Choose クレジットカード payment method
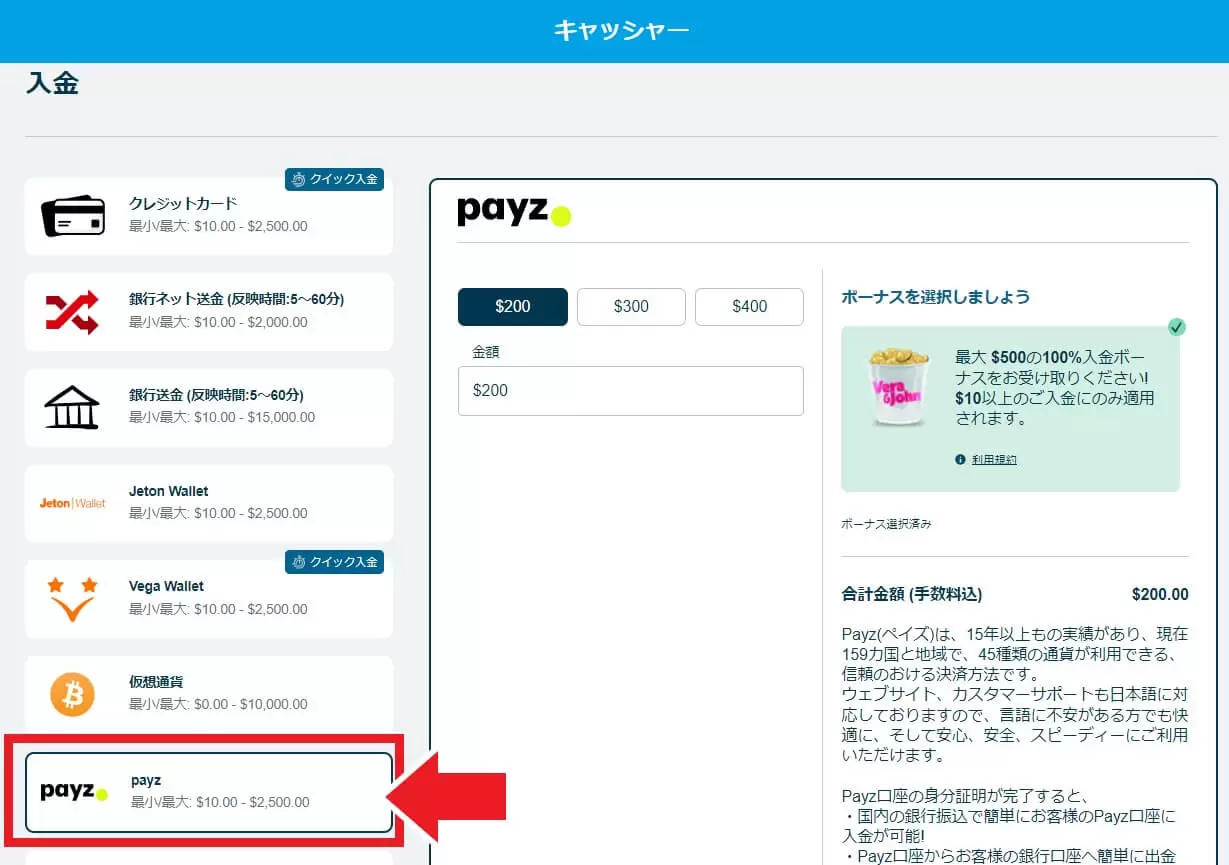This screenshot has width=1229, height=865. pos(209,216)
